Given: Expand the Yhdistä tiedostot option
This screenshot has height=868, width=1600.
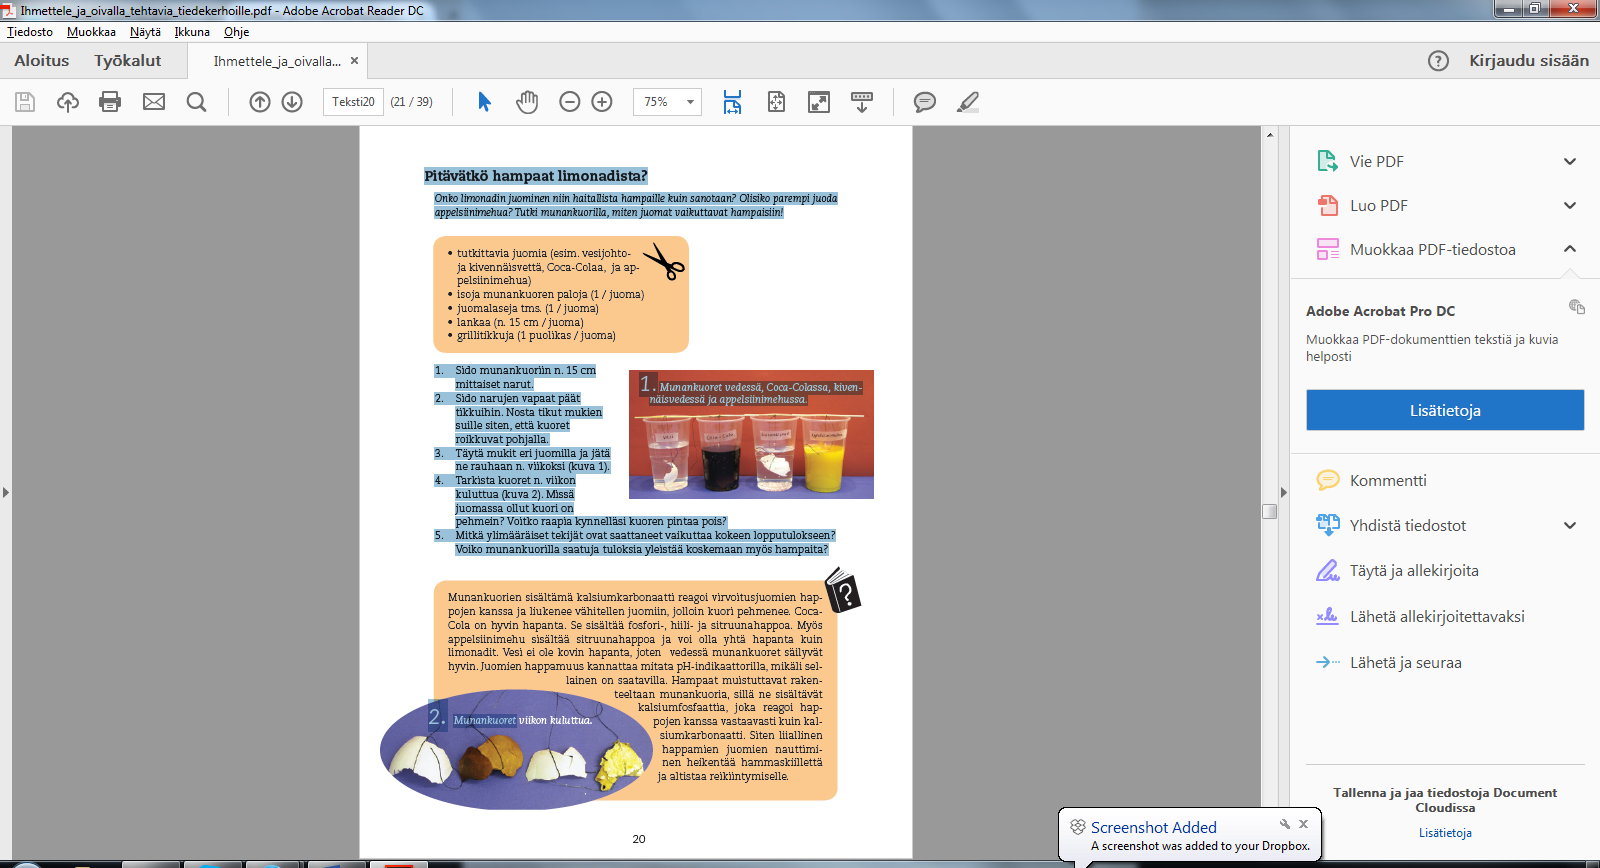Looking at the screenshot, I should [1569, 526].
